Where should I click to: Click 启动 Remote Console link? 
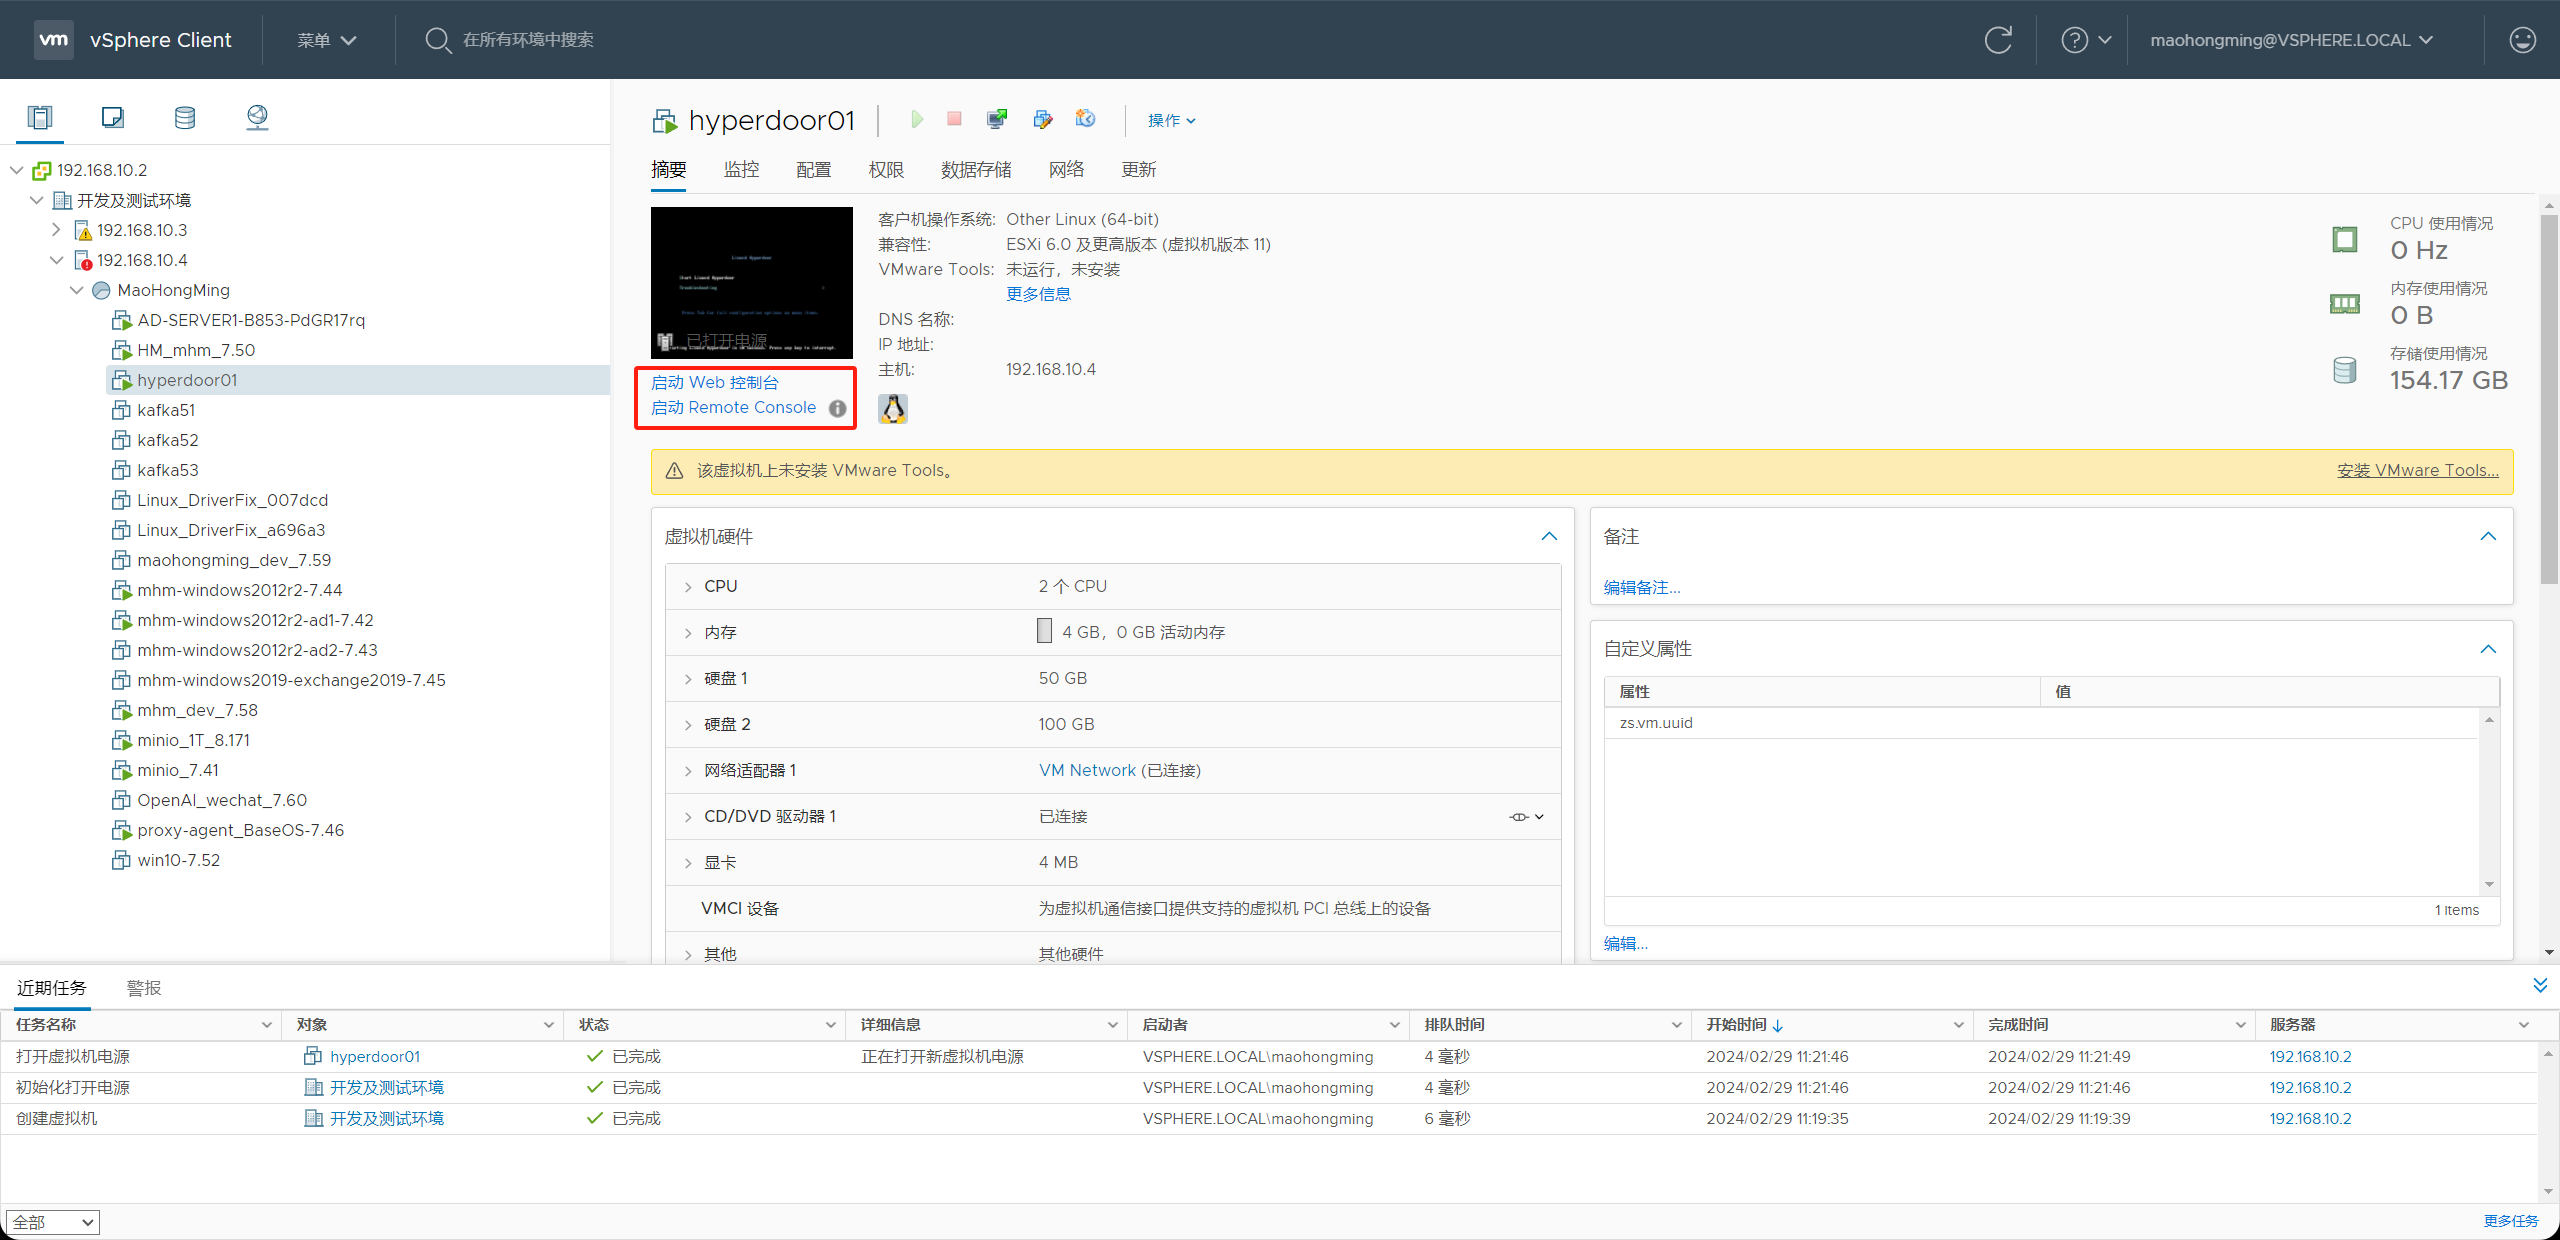tap(733, 408)
